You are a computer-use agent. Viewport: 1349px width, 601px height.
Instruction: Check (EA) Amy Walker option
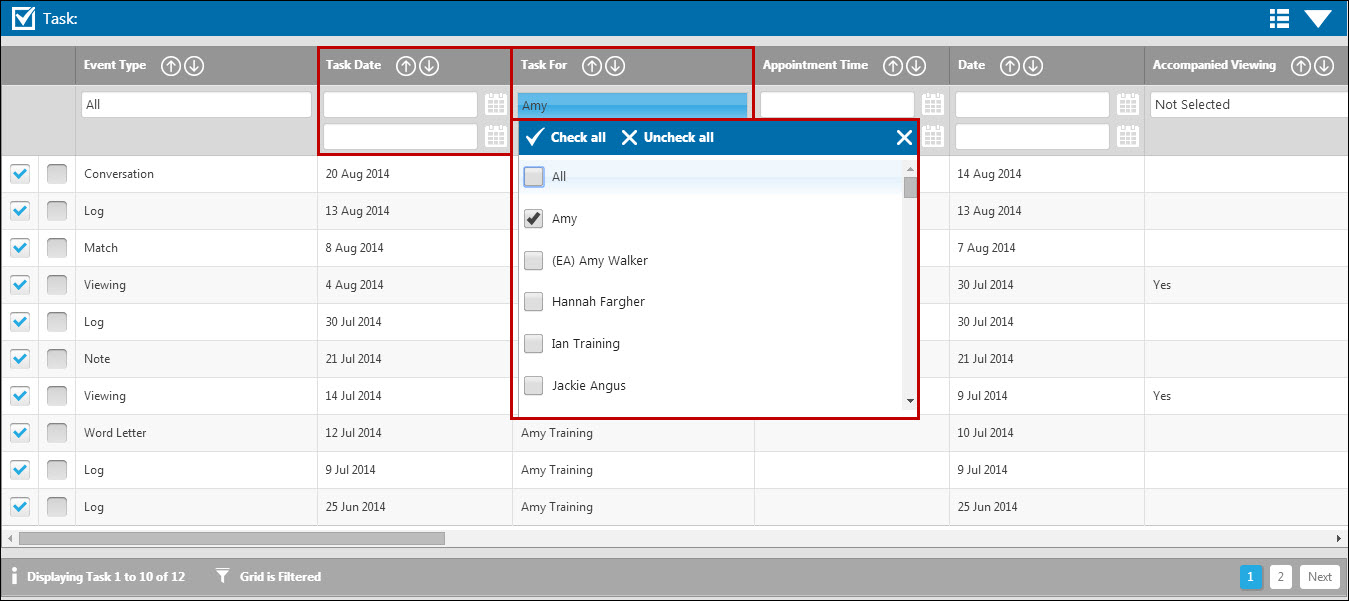pyautogui.click(x=534, y=260)
